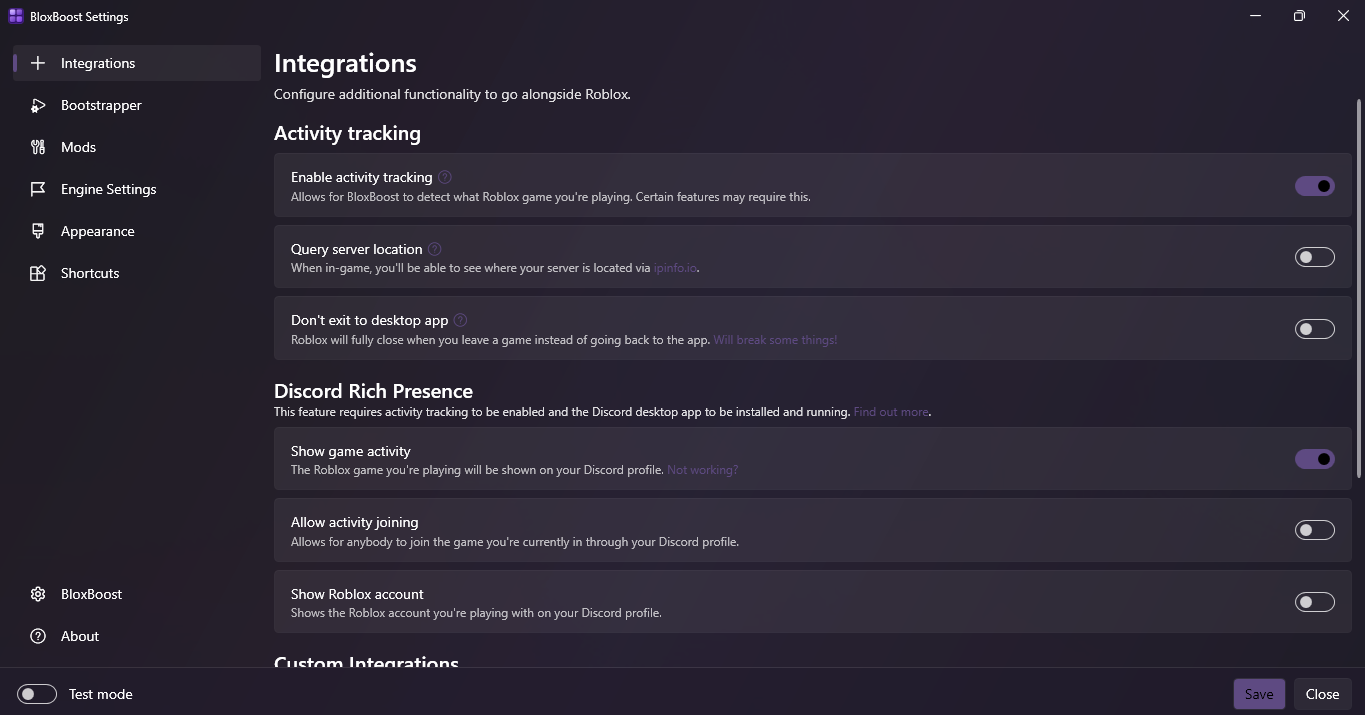Click the Engine Settings flag icon

(38, 189)
